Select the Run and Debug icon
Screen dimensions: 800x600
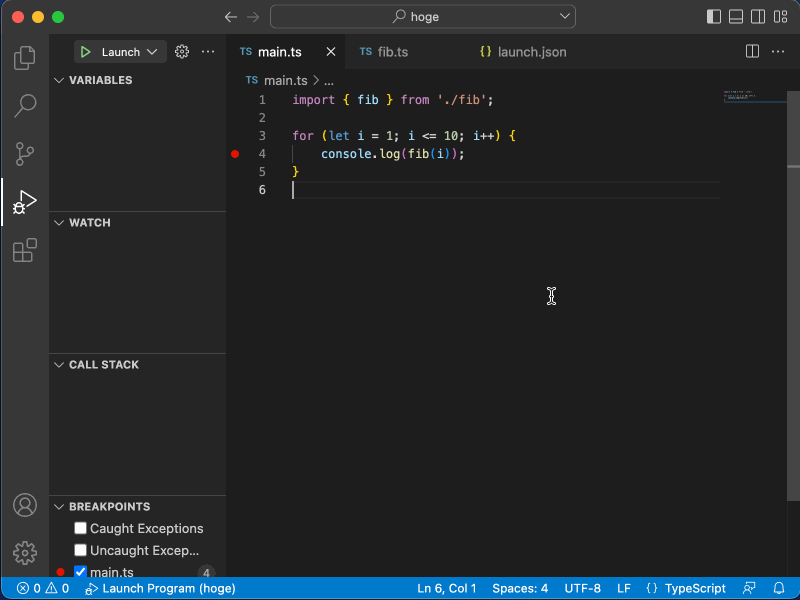coord(24,201)
